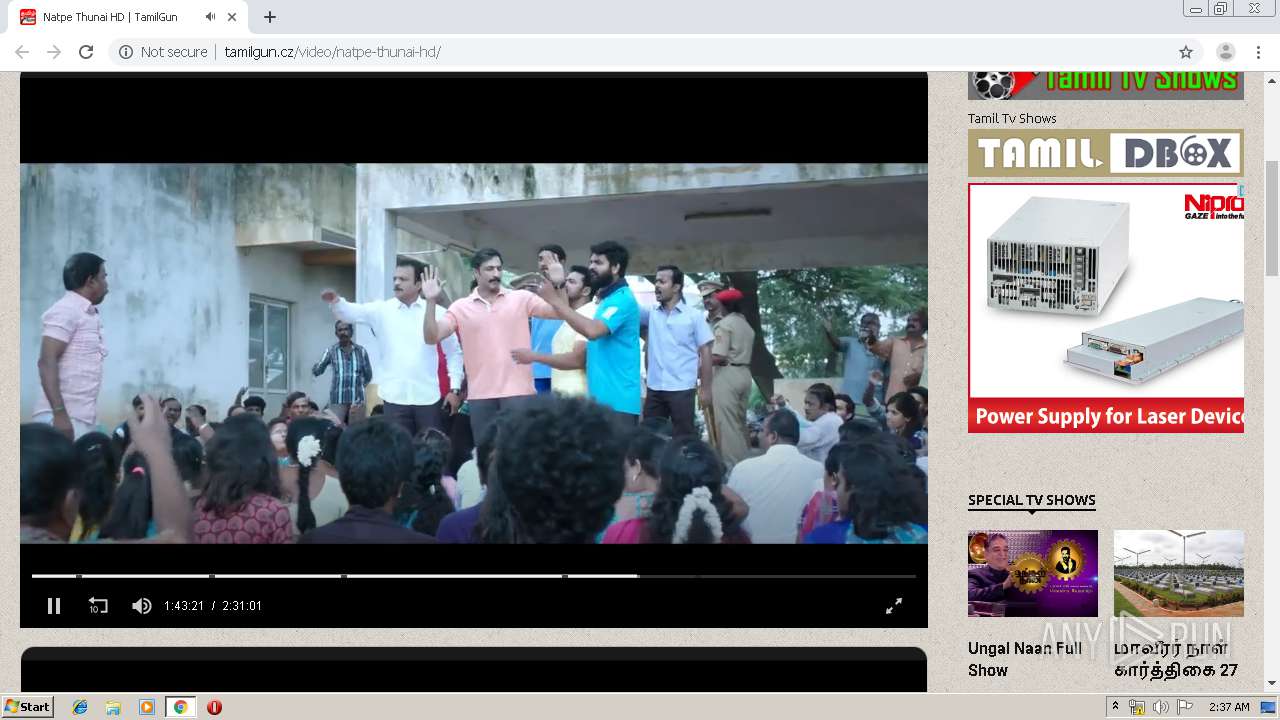Open a new browser tab
The image size is (1280, 720).
point(270,17)
